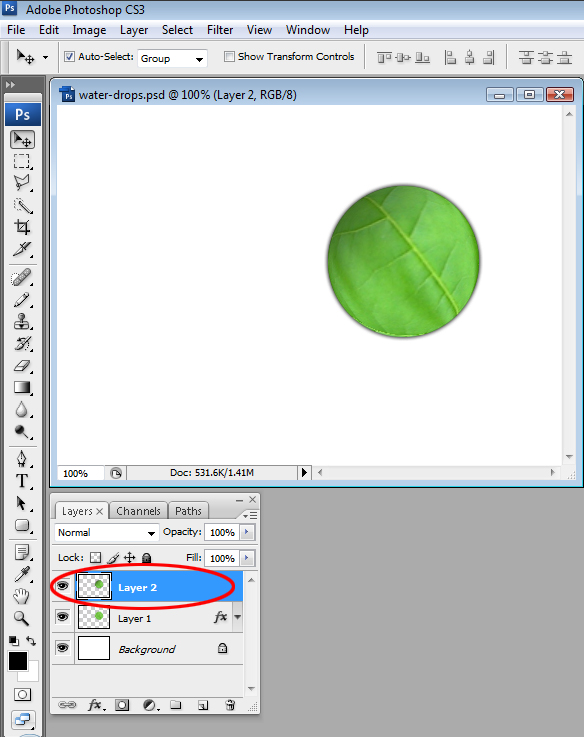
Task: Select the Layer 2 thumbnail
Action: [x=94, y=586]
